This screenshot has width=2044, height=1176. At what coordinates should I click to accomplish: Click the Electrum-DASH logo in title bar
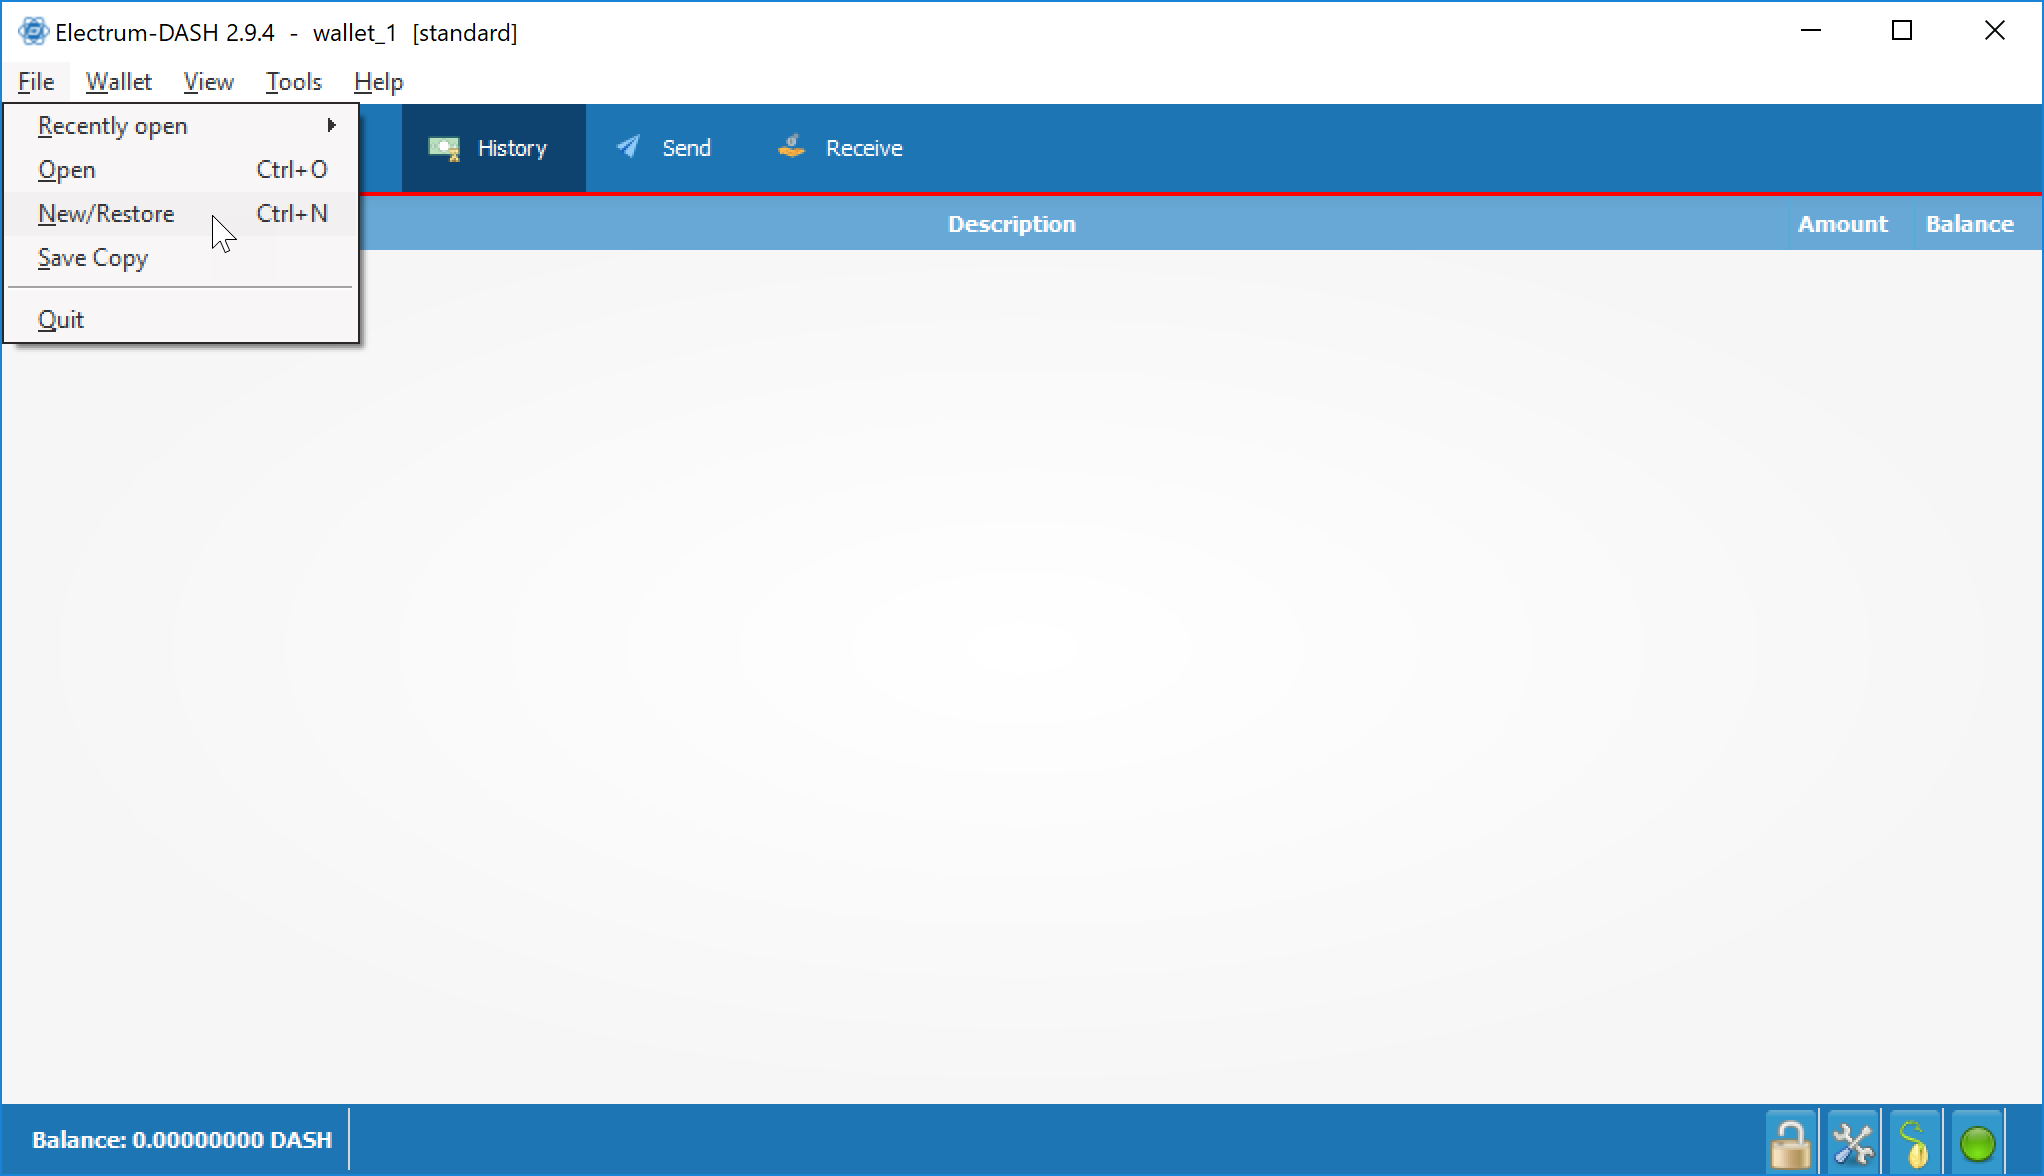33,32
